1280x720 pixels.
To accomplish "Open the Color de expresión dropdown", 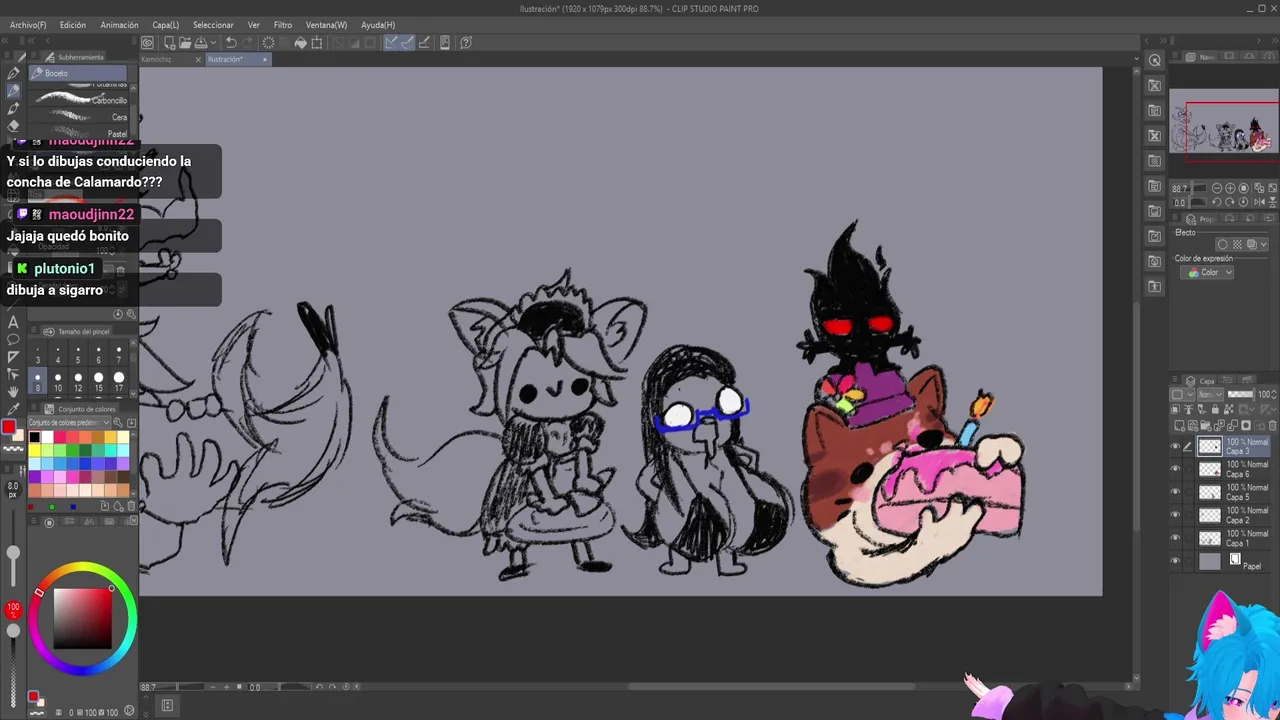I will (1206, 272).
